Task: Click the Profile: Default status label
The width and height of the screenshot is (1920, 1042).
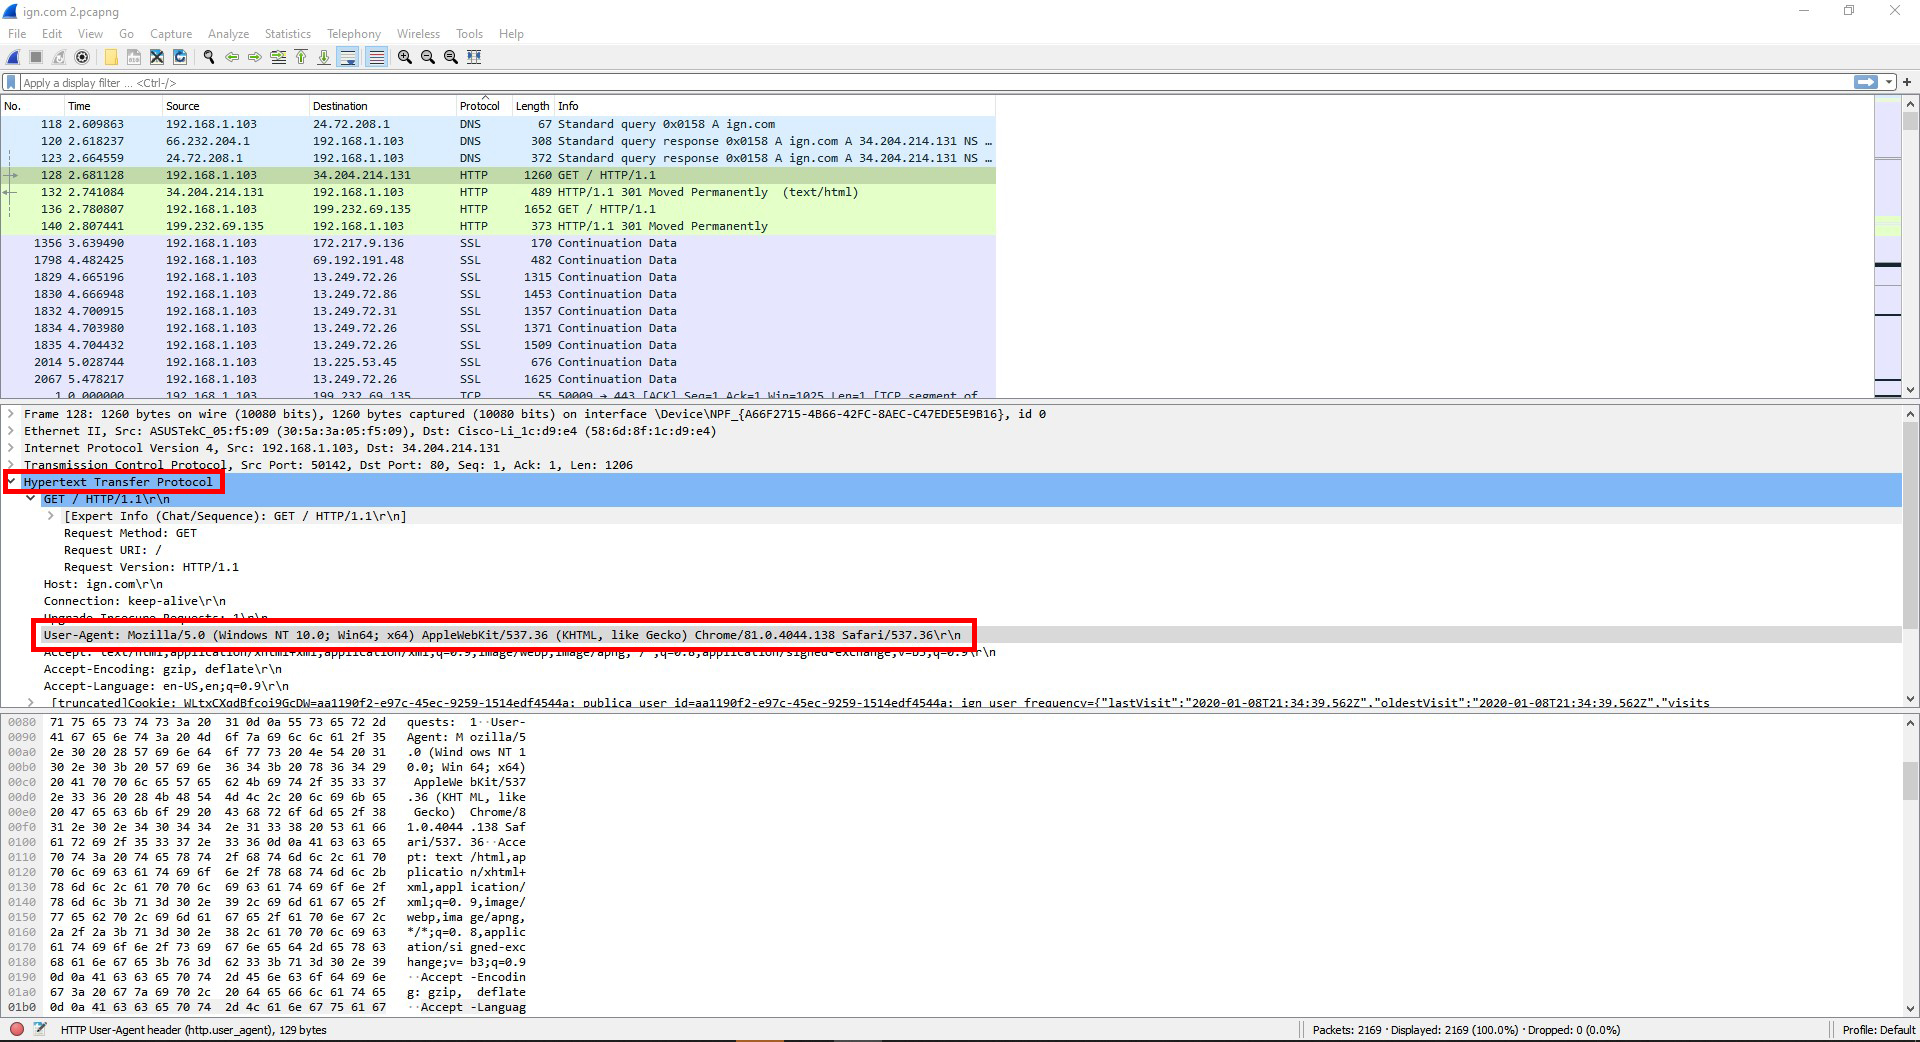Action: (1878, 1029)
